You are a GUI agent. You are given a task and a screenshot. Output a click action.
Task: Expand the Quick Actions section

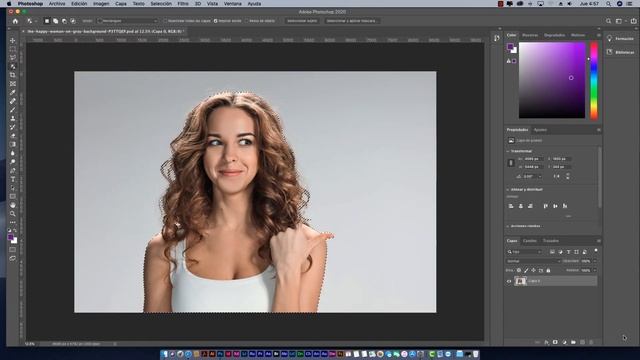click(508, 226)
